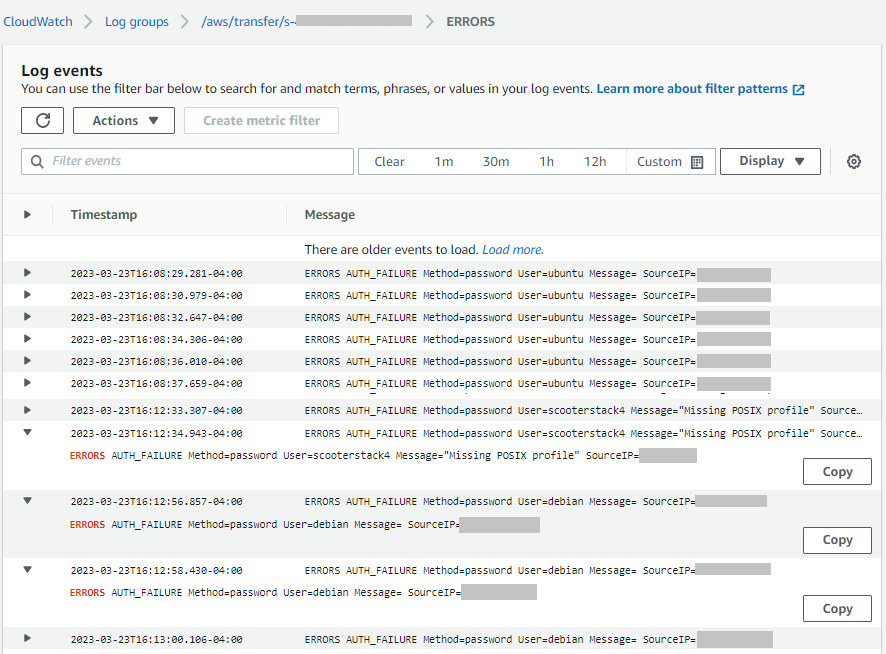Click the magnifying glass in the filter field
Screen dimensions: 886x654
coord(37,160)
